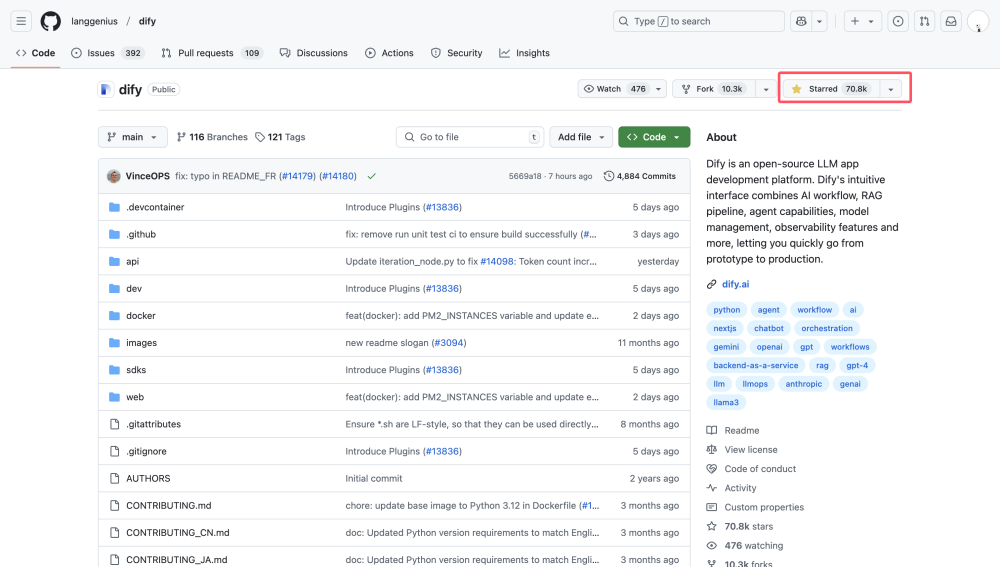
Task: Open the hamburger navigation menu
Action: [21, 21]
